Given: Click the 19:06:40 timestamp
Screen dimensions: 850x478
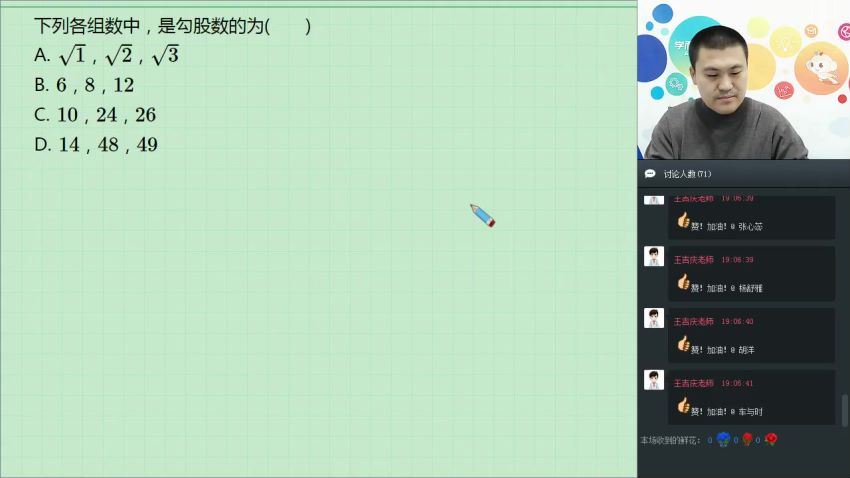Looking at the screenshot, I should [737, 322].
